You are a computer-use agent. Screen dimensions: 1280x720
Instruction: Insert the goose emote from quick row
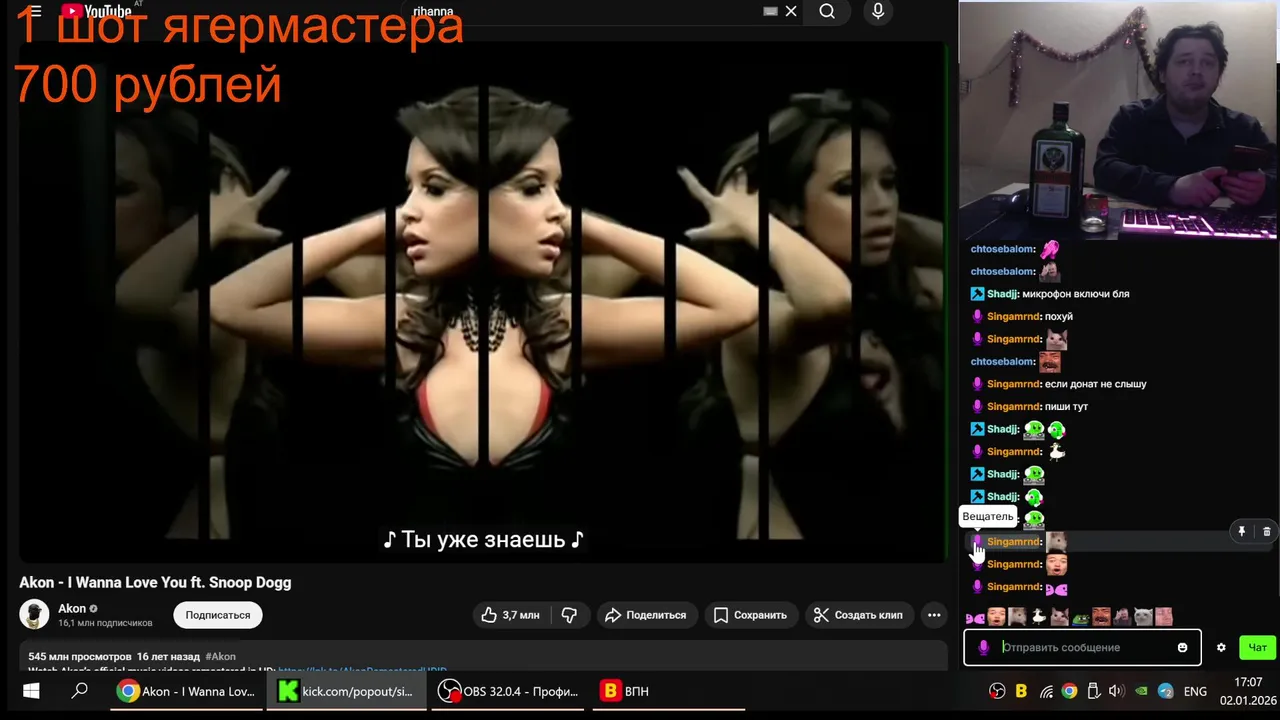[1039, 617]
